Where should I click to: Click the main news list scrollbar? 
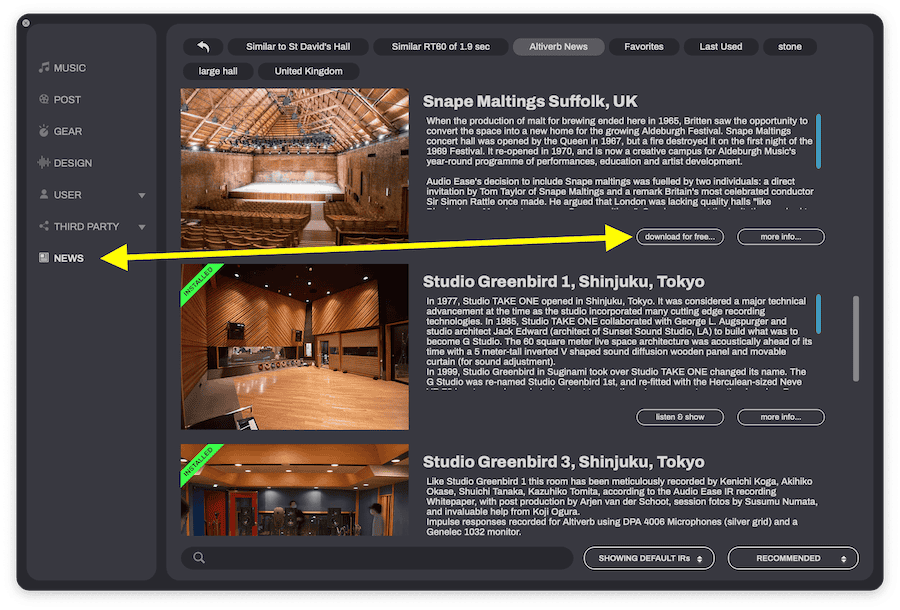pyautogui.click(x=856, y=339)
